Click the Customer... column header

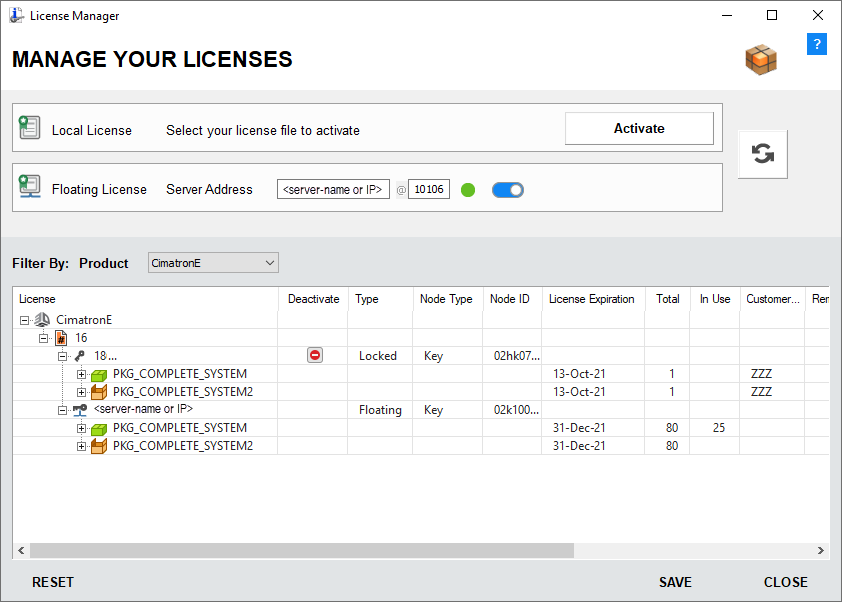[772, 299]
